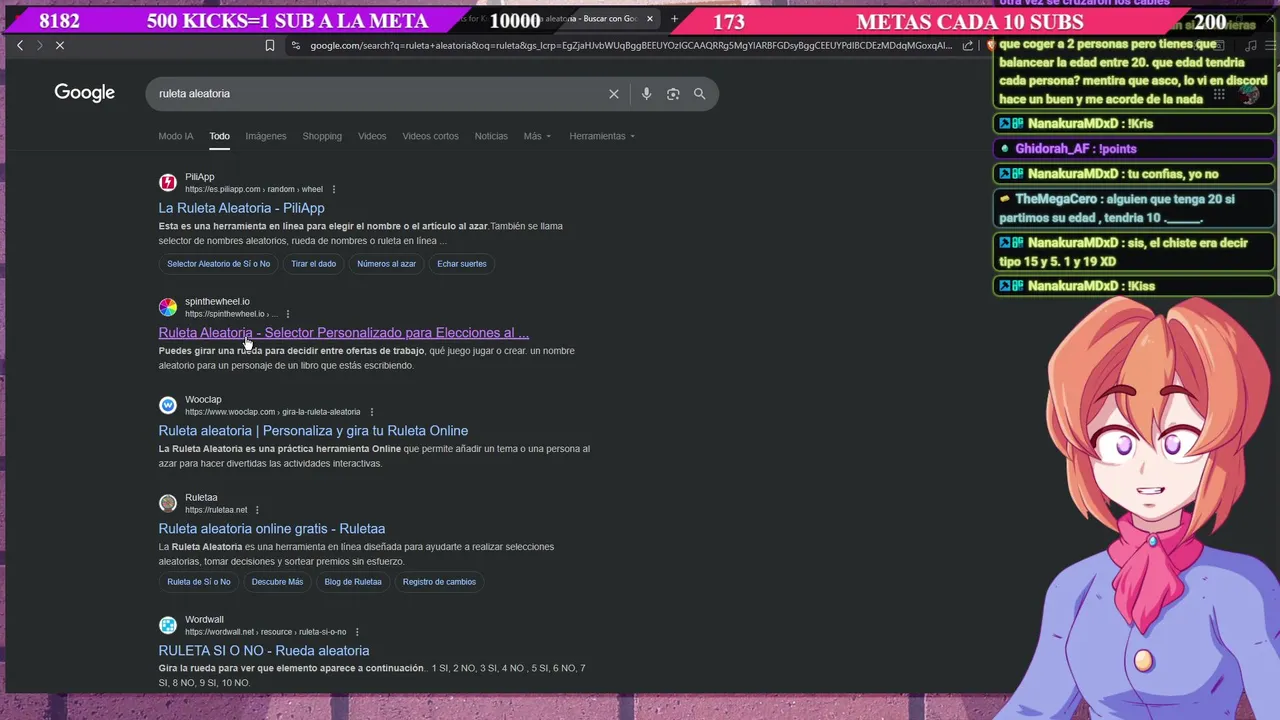Switch to Modo IA tab

175,136
